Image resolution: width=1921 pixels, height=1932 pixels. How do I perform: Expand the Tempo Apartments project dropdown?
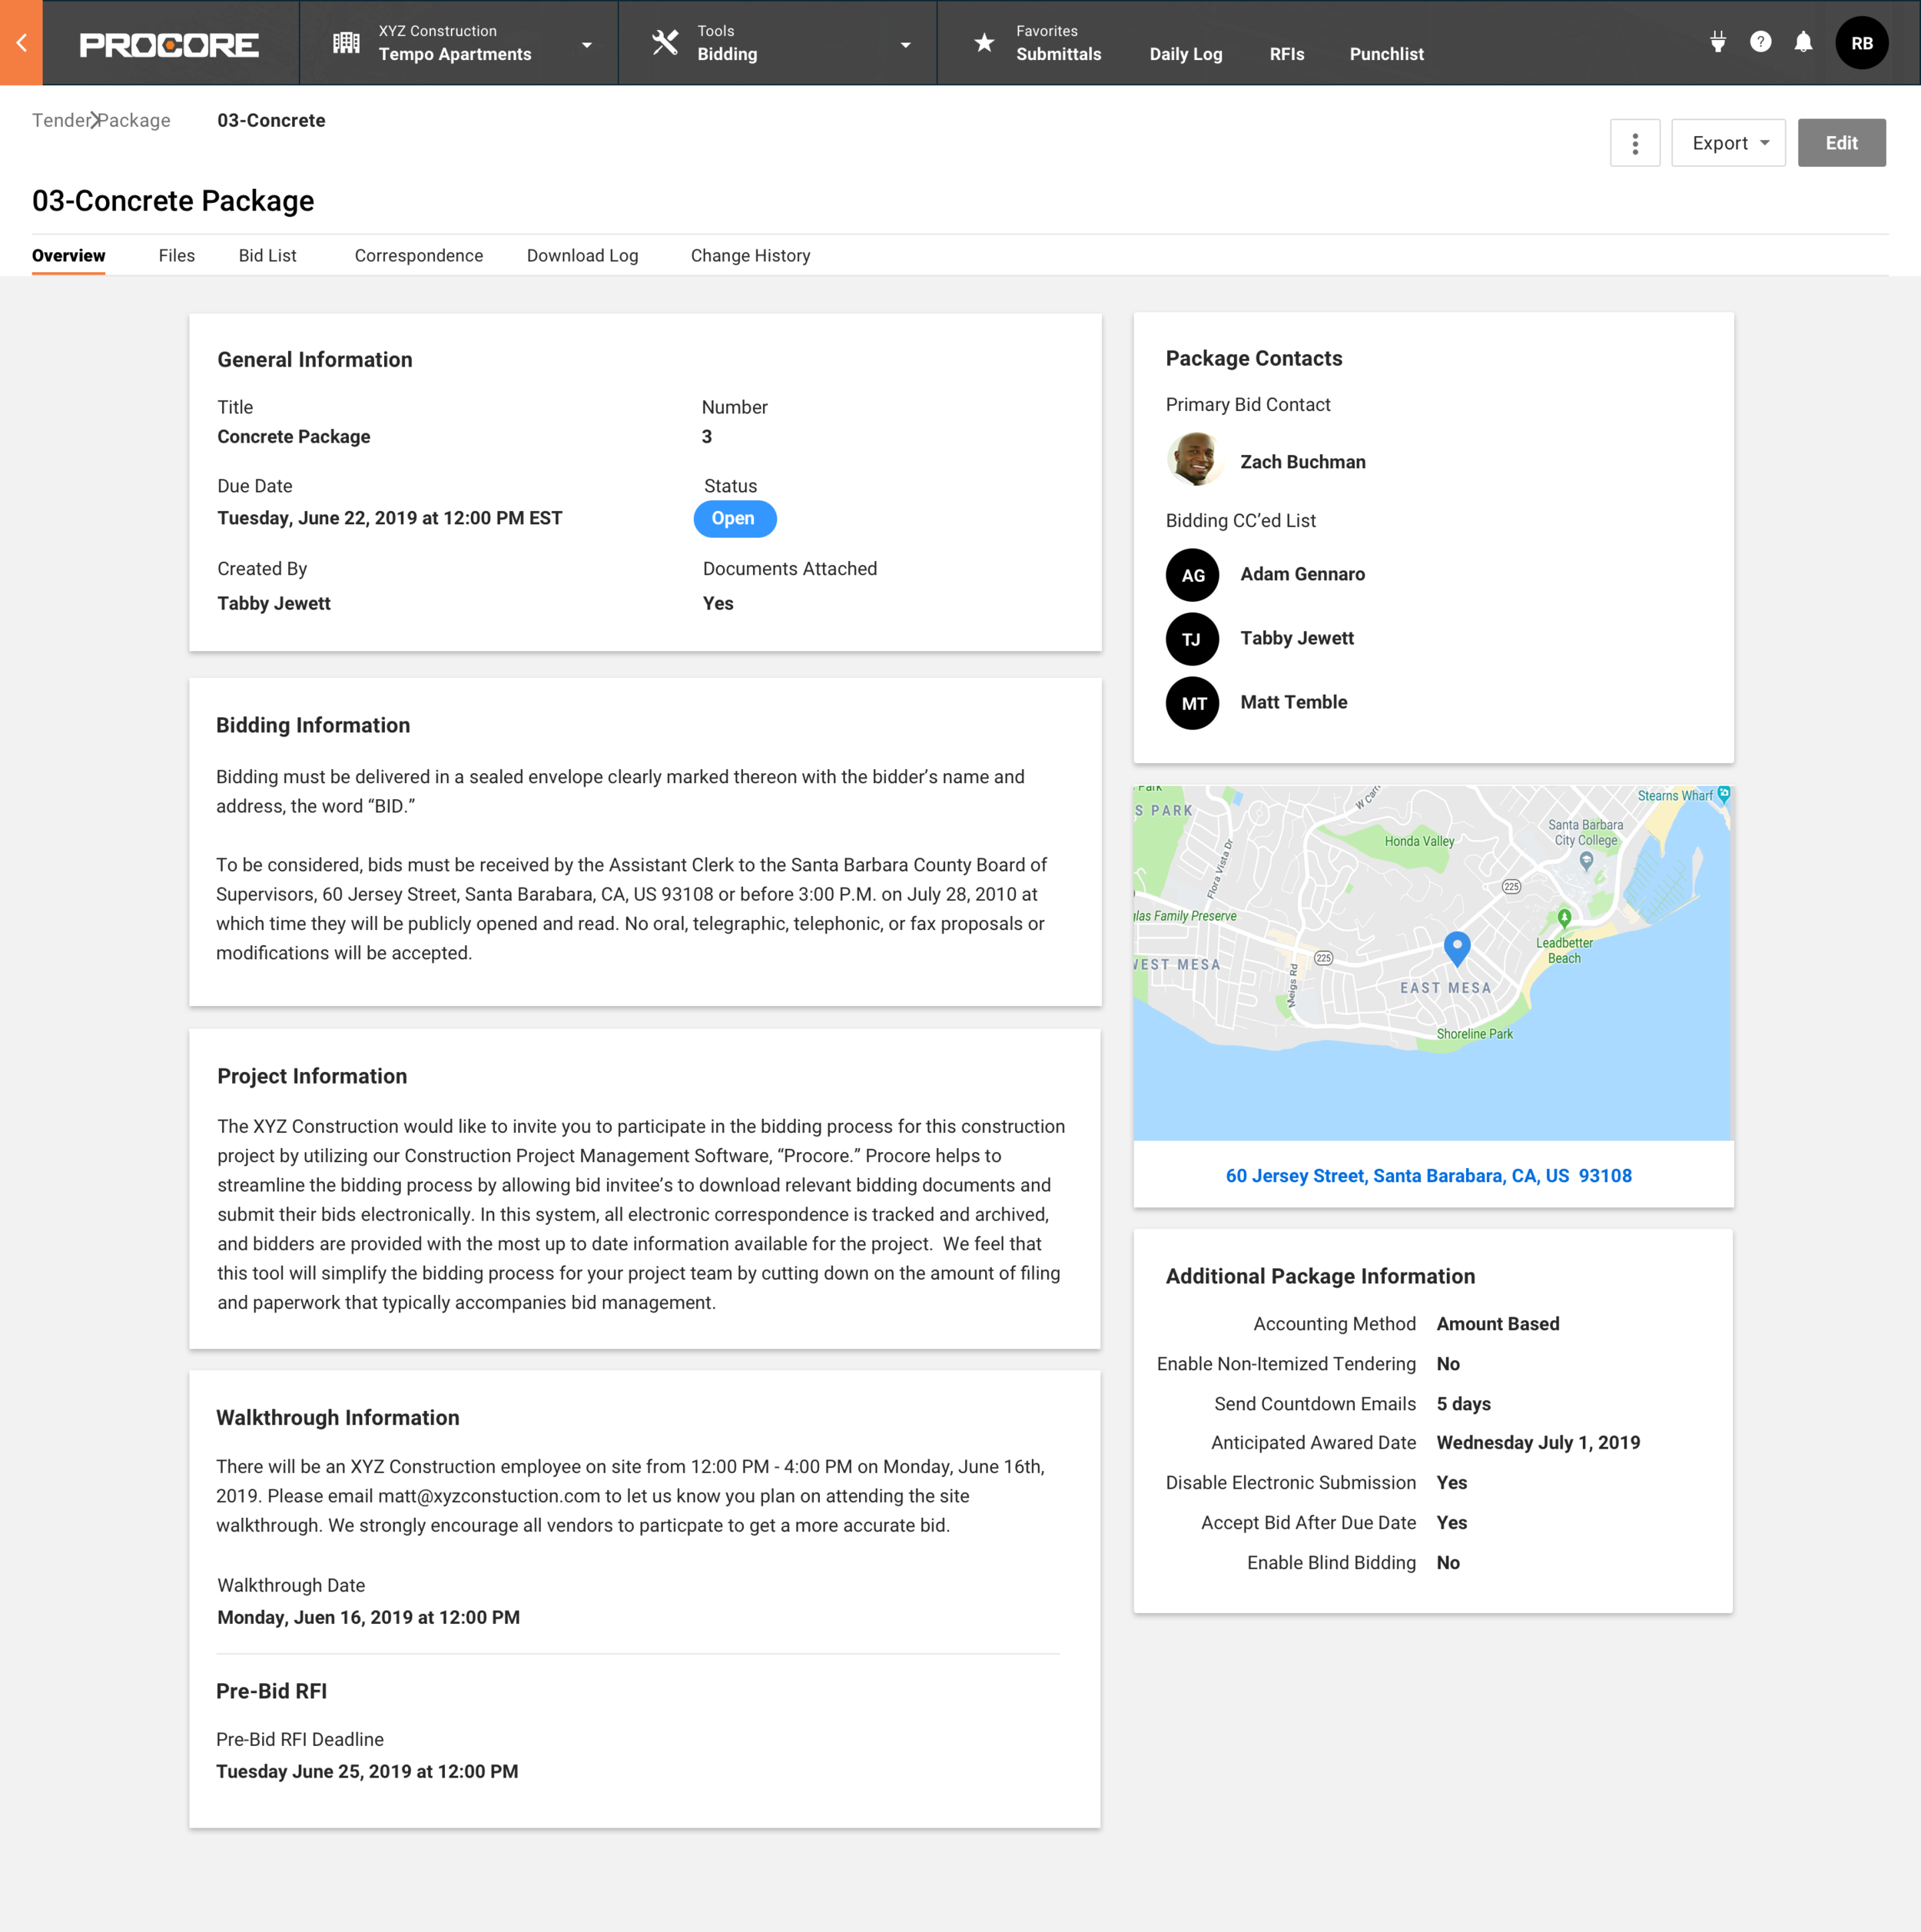point(587,45)
